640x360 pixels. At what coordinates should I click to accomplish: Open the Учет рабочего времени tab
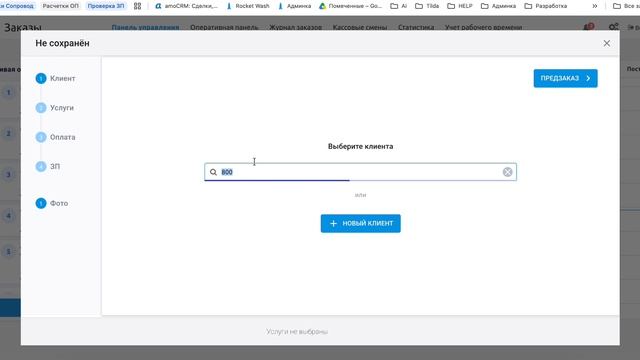click(x=483, y=27)
